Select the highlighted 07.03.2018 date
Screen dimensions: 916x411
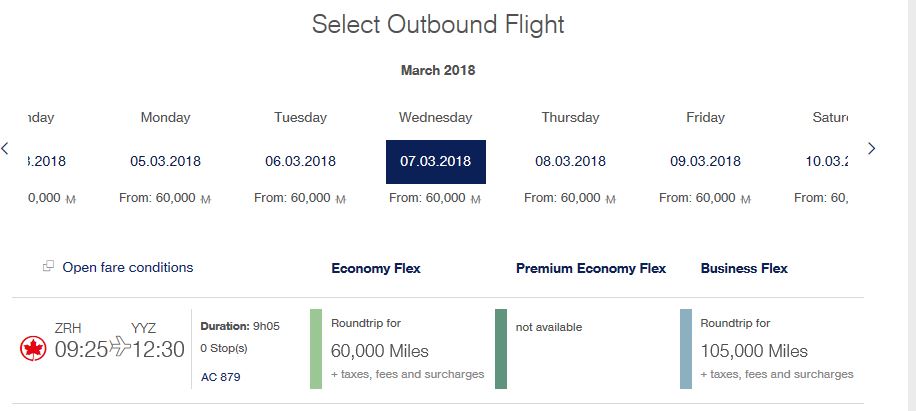point(435,161)
